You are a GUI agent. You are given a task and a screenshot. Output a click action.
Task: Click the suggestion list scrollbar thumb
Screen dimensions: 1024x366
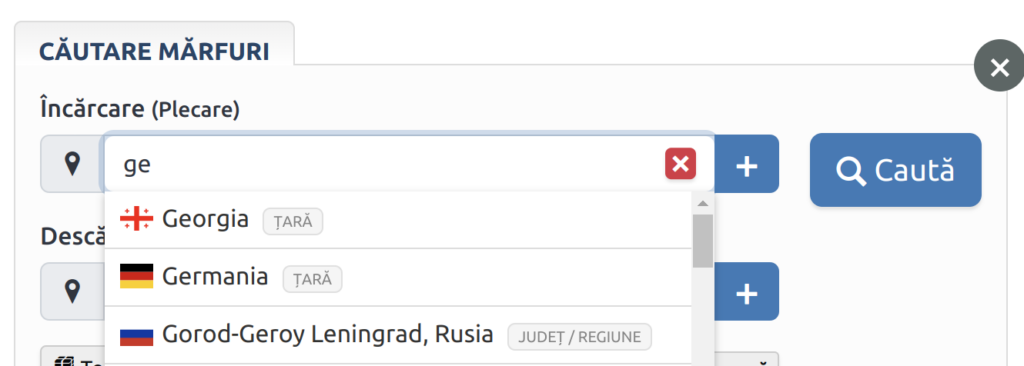[x=703, y=241]
